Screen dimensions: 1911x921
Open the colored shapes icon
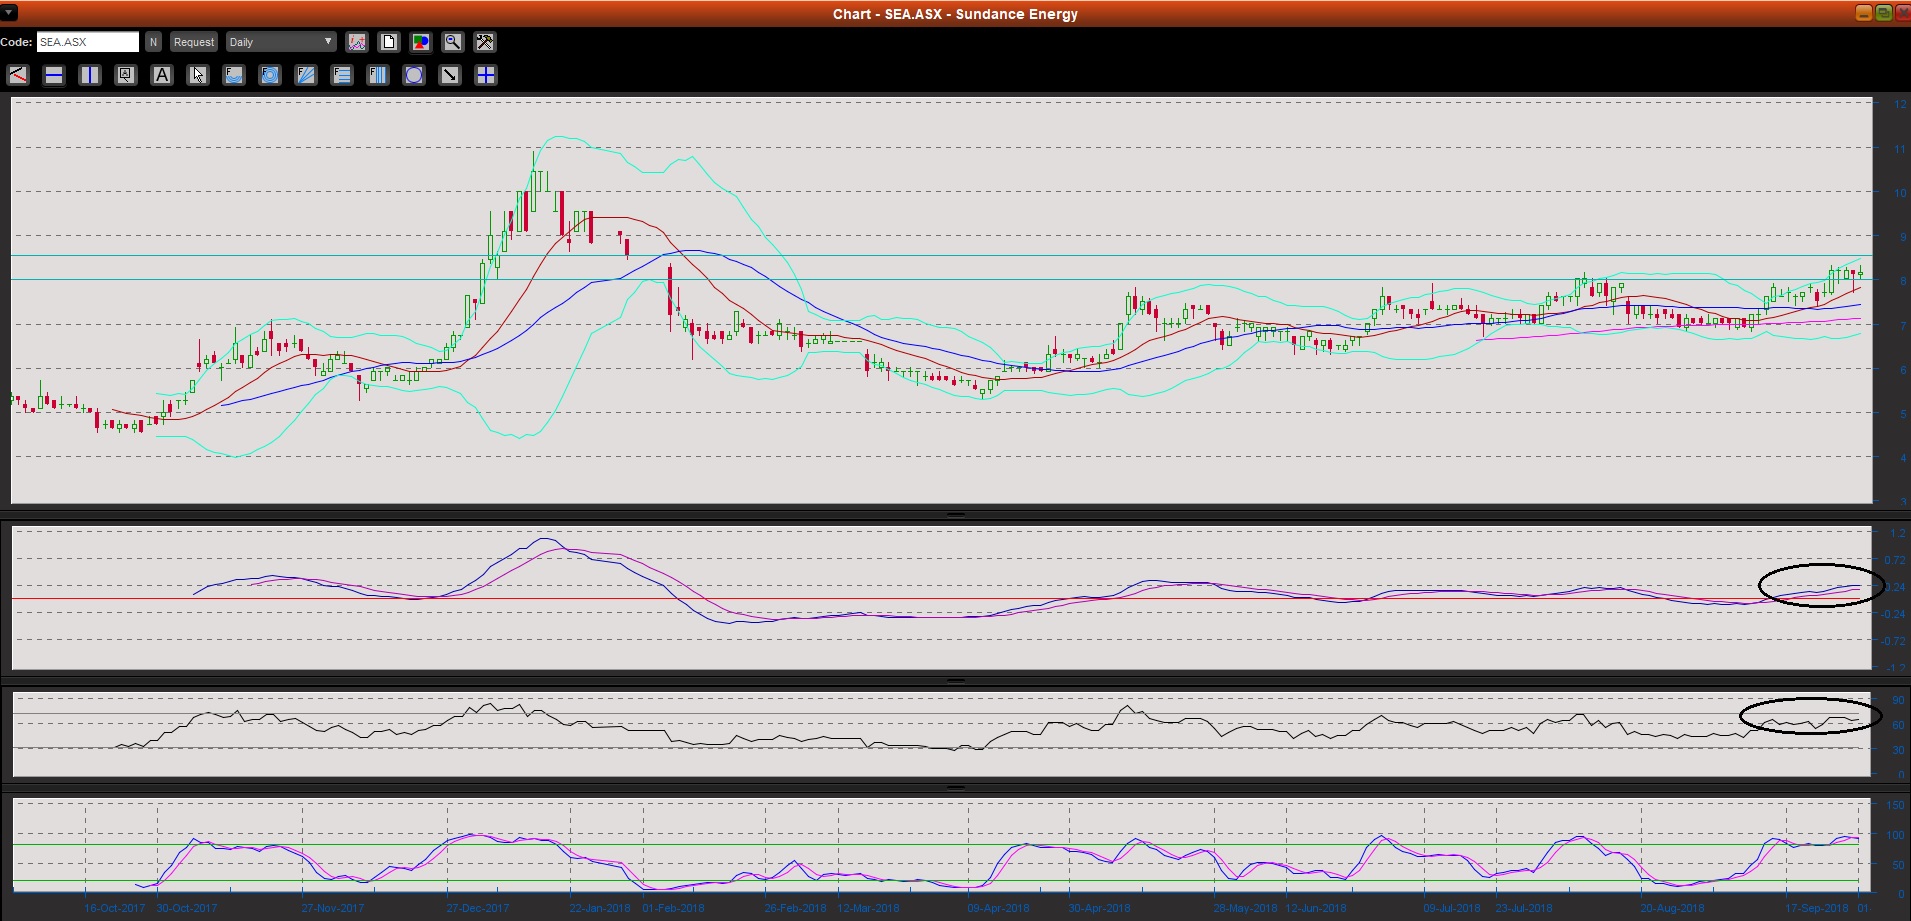tap(421, 42)
